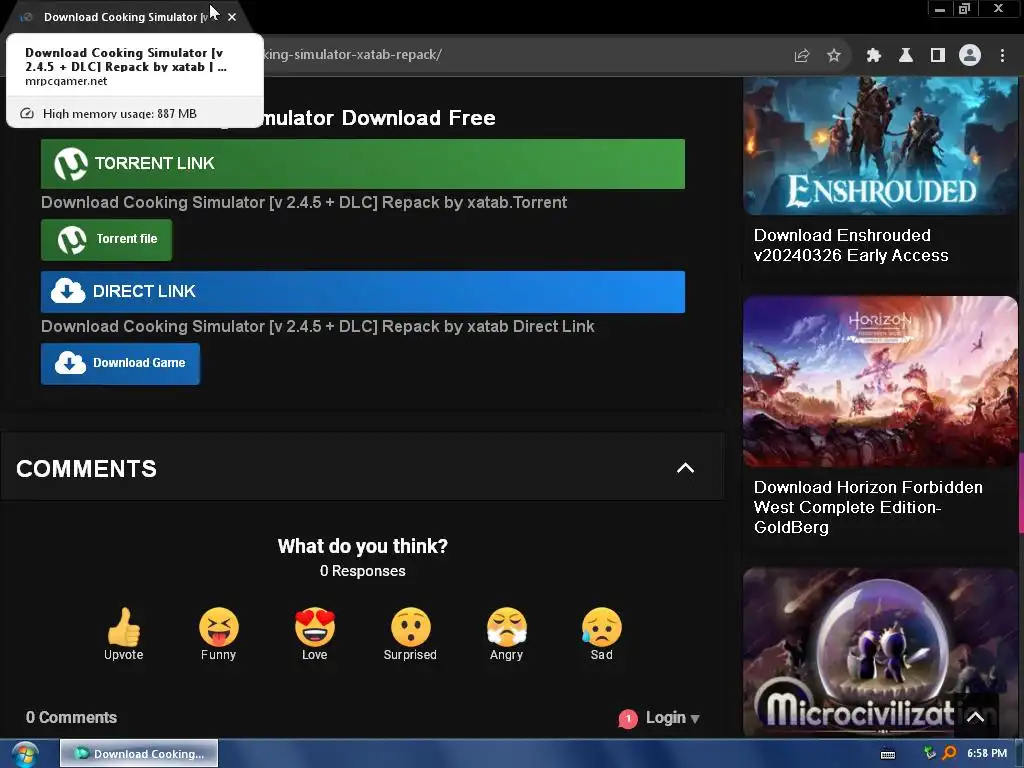Click the red notification badge beside Login
Image resolution: width=1024 pixels, height=768 pixels.
[x=628, y=718]
